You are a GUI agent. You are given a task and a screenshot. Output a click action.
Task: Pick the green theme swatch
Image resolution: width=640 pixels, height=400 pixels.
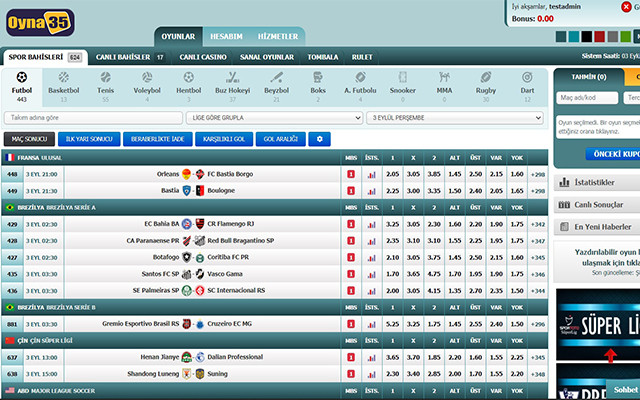(x=626, y=37)
